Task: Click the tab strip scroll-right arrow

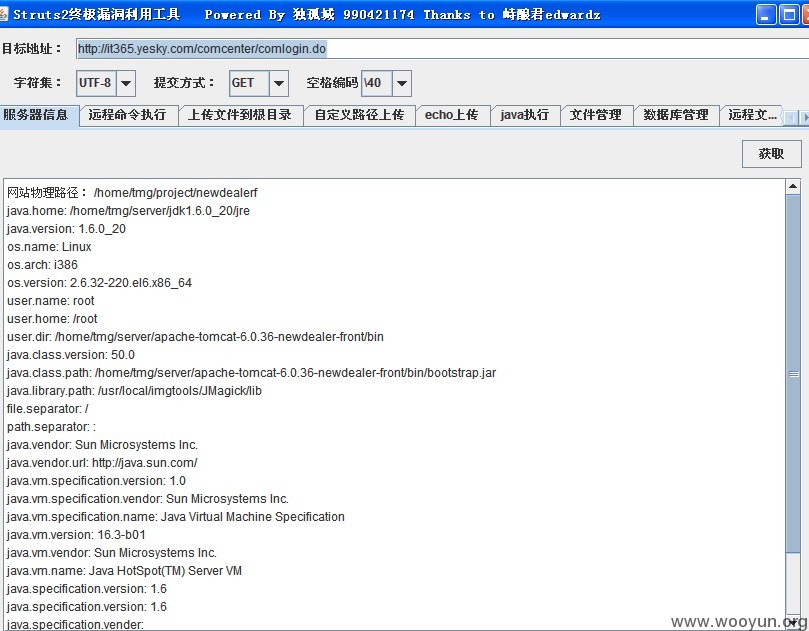Action: (804, 118)
